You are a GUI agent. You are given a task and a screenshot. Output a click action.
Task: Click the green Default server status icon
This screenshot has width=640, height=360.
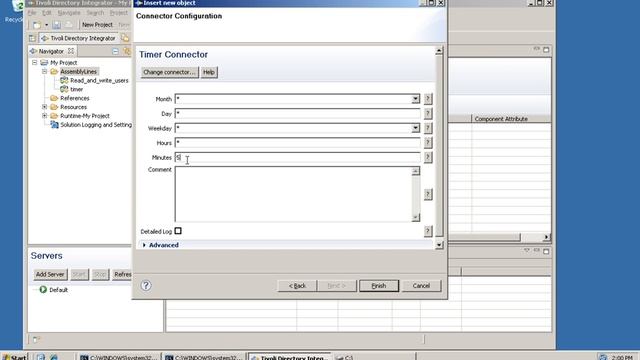click(43, 289)
